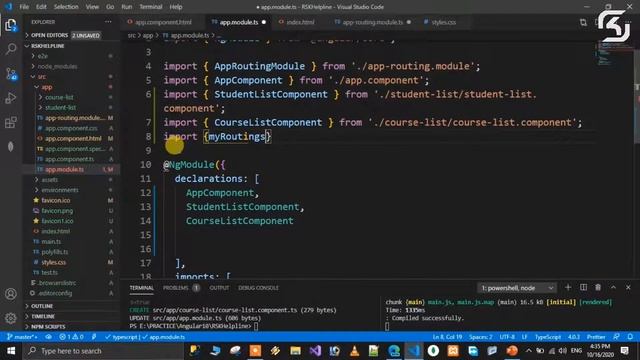640x360 pixels.
Task: Switch to the Debug Console tab
Action: (258, 288)
